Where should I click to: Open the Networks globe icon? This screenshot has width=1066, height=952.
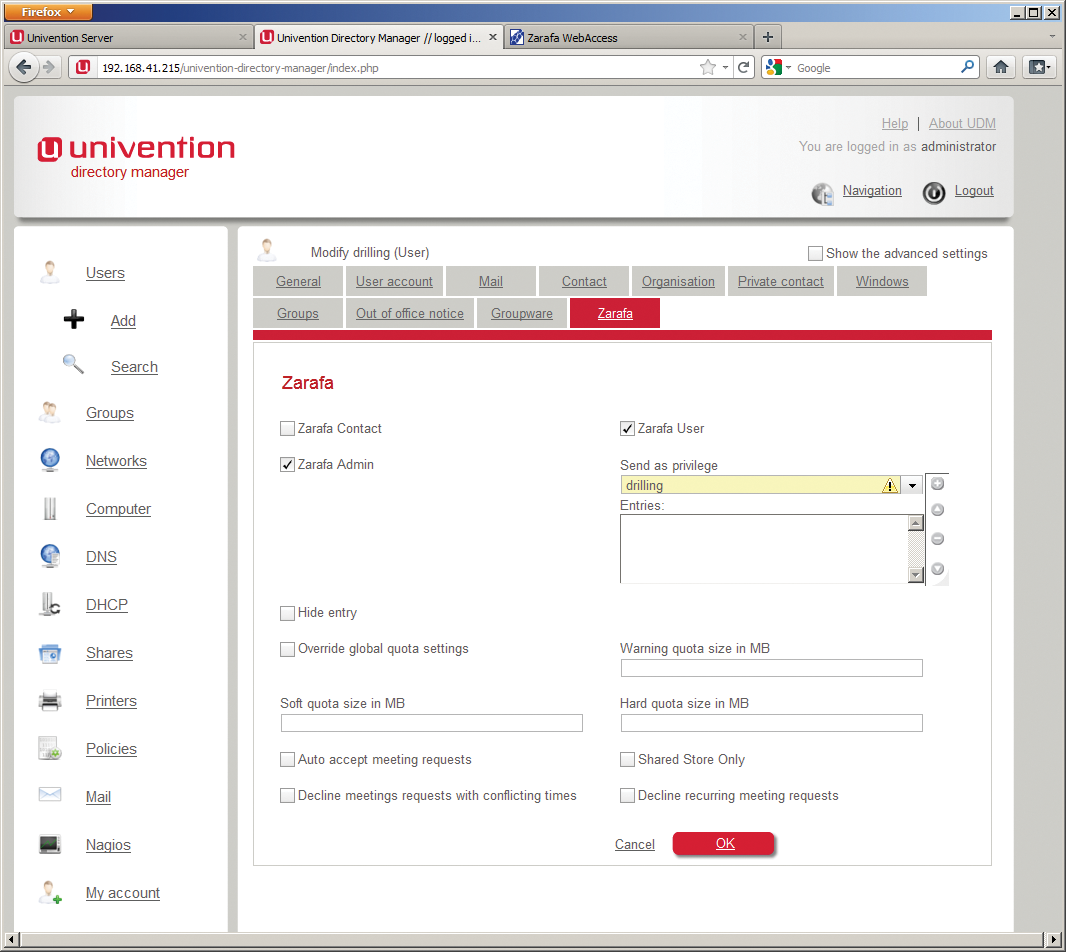[49, 460]
